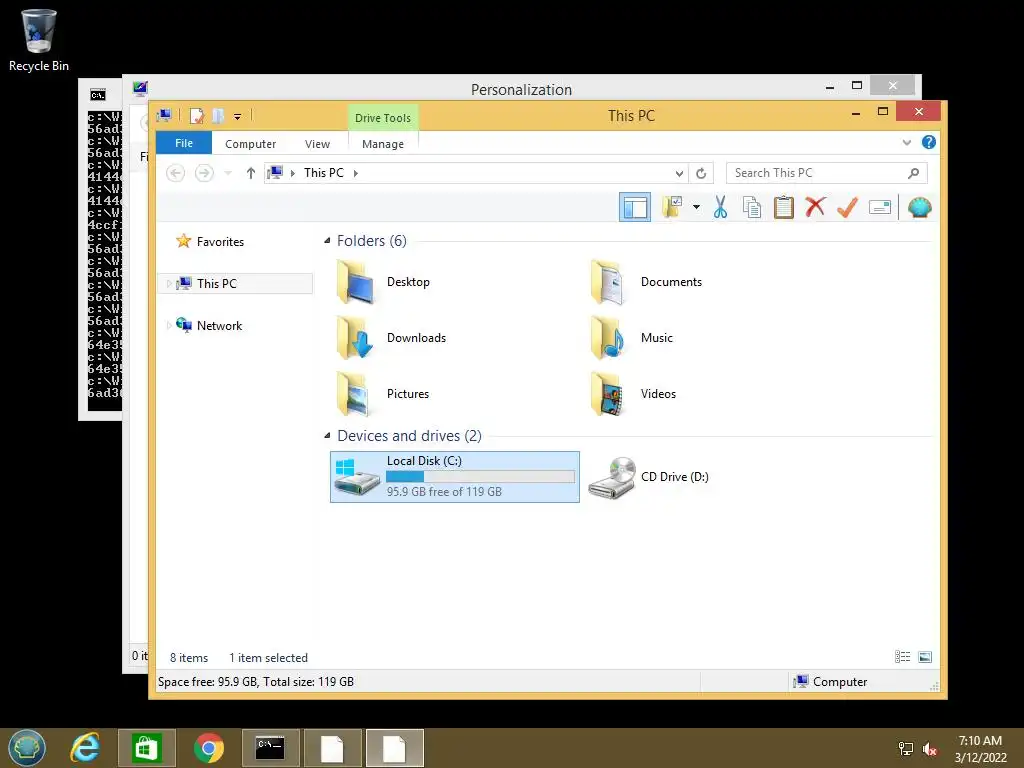1024x768 pixels.
Task: Go up one level with the Up arrow
Action: tap(251, 173)
